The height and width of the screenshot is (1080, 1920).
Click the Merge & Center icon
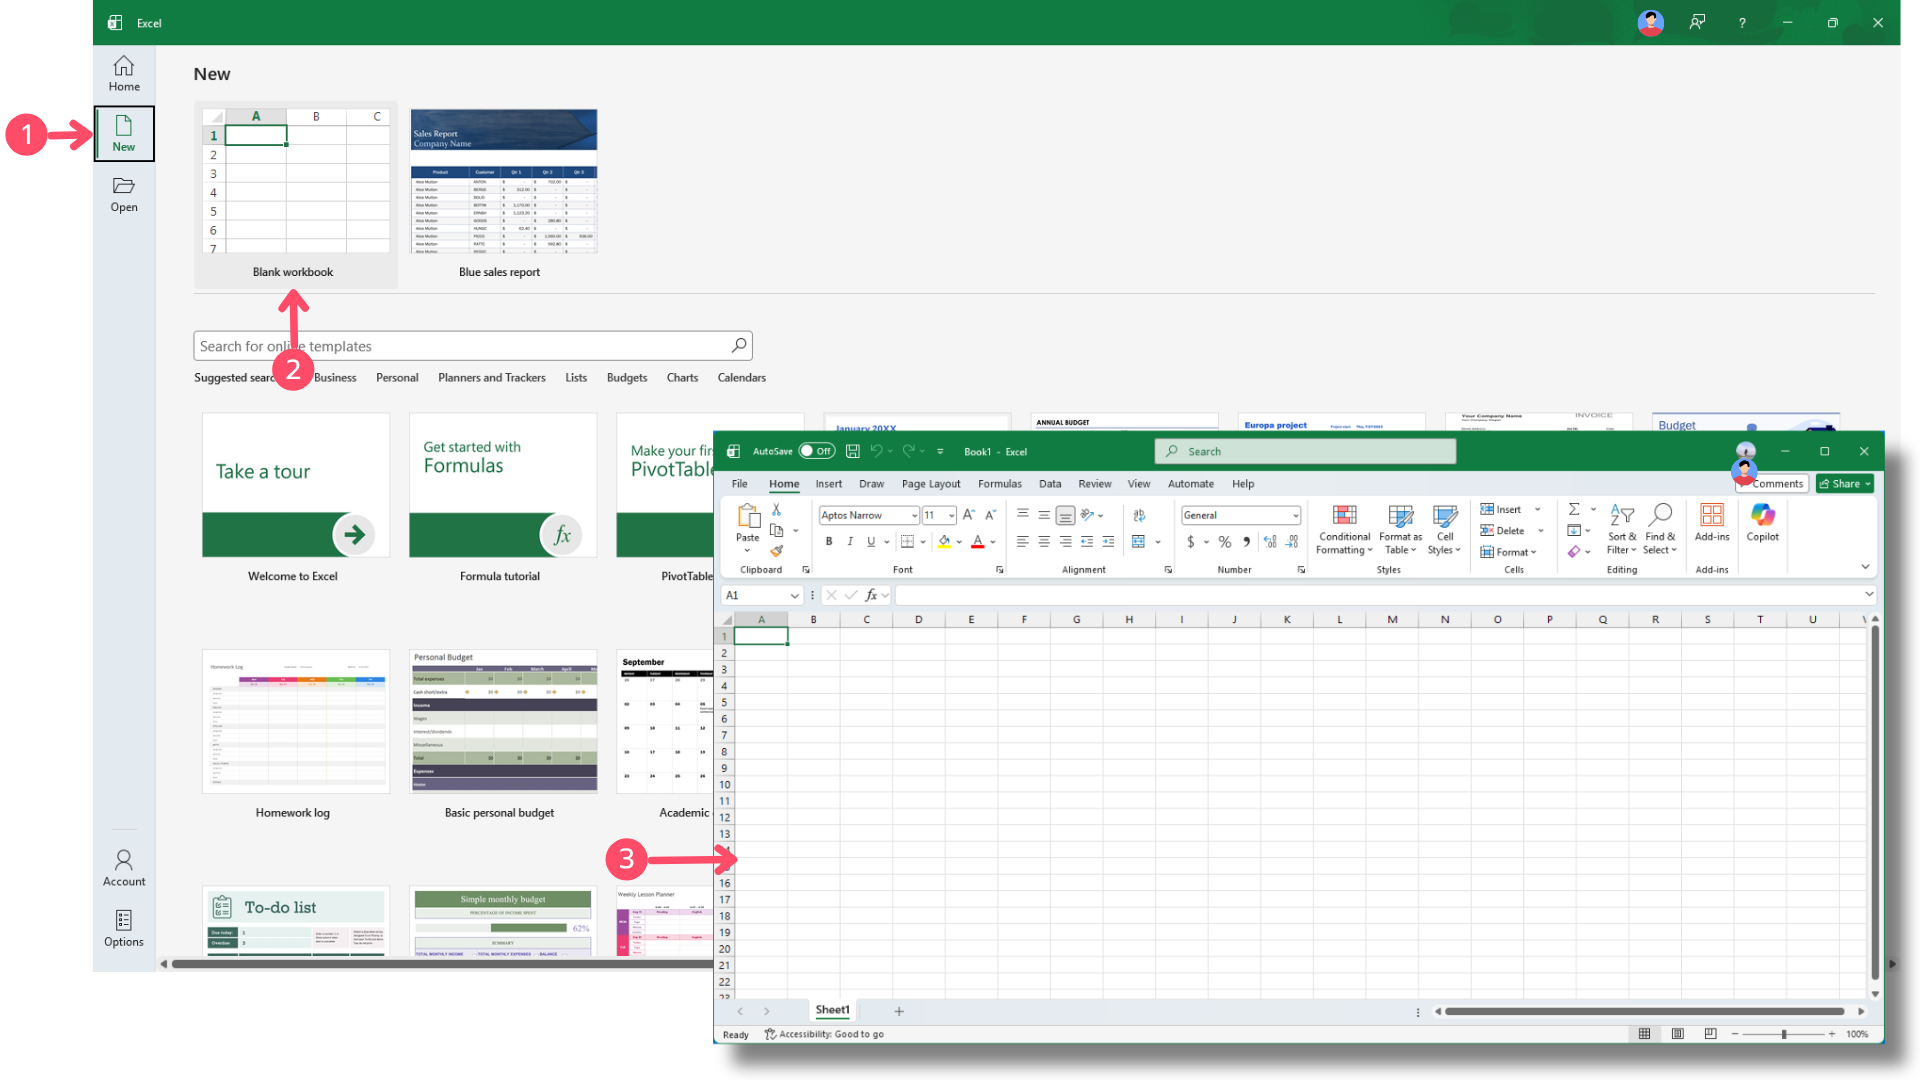(x=1138, y=541)
